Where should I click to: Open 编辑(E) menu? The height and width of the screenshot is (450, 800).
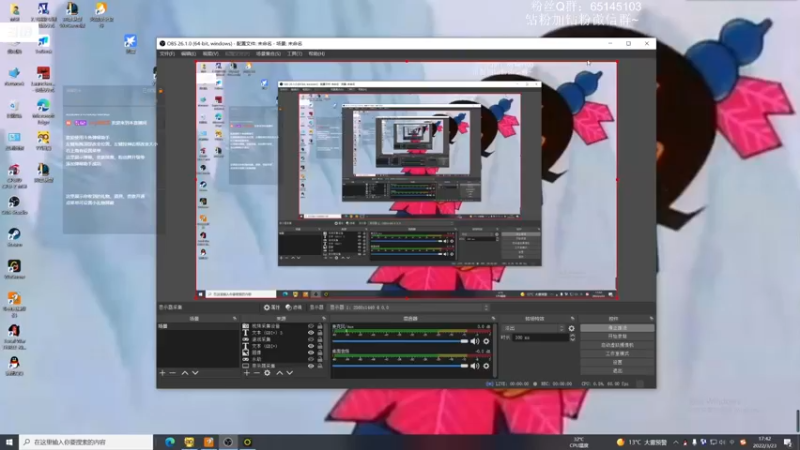click(x=188, y=54)
